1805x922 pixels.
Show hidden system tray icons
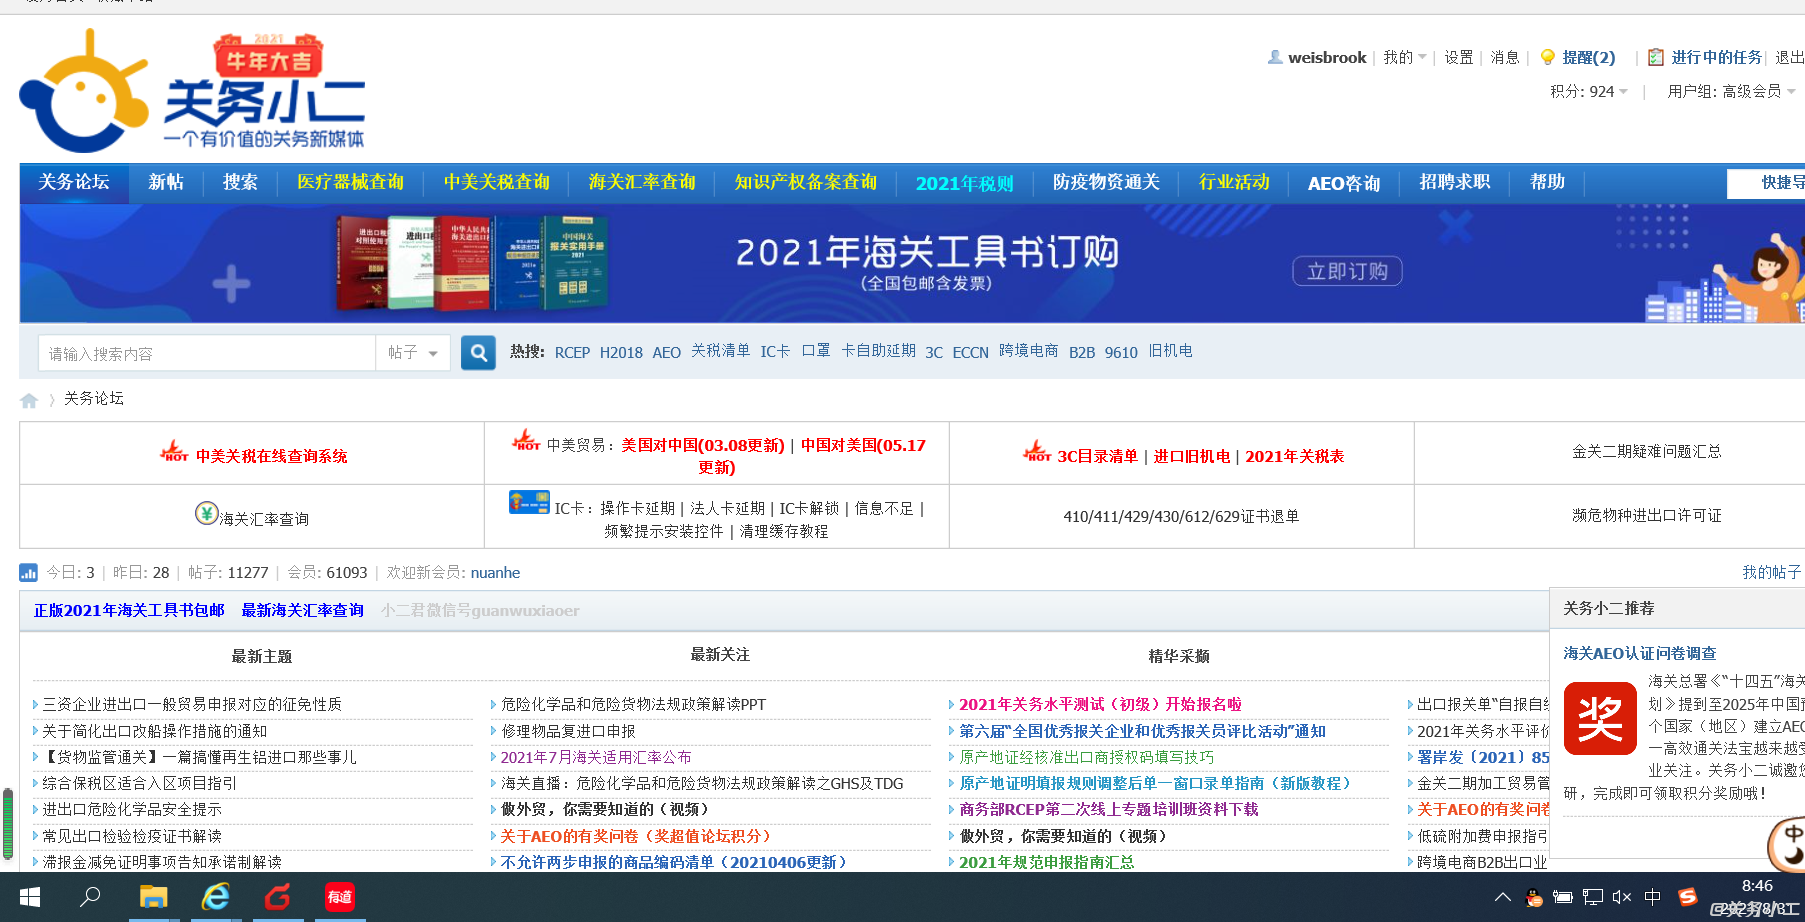(1502, 897)
